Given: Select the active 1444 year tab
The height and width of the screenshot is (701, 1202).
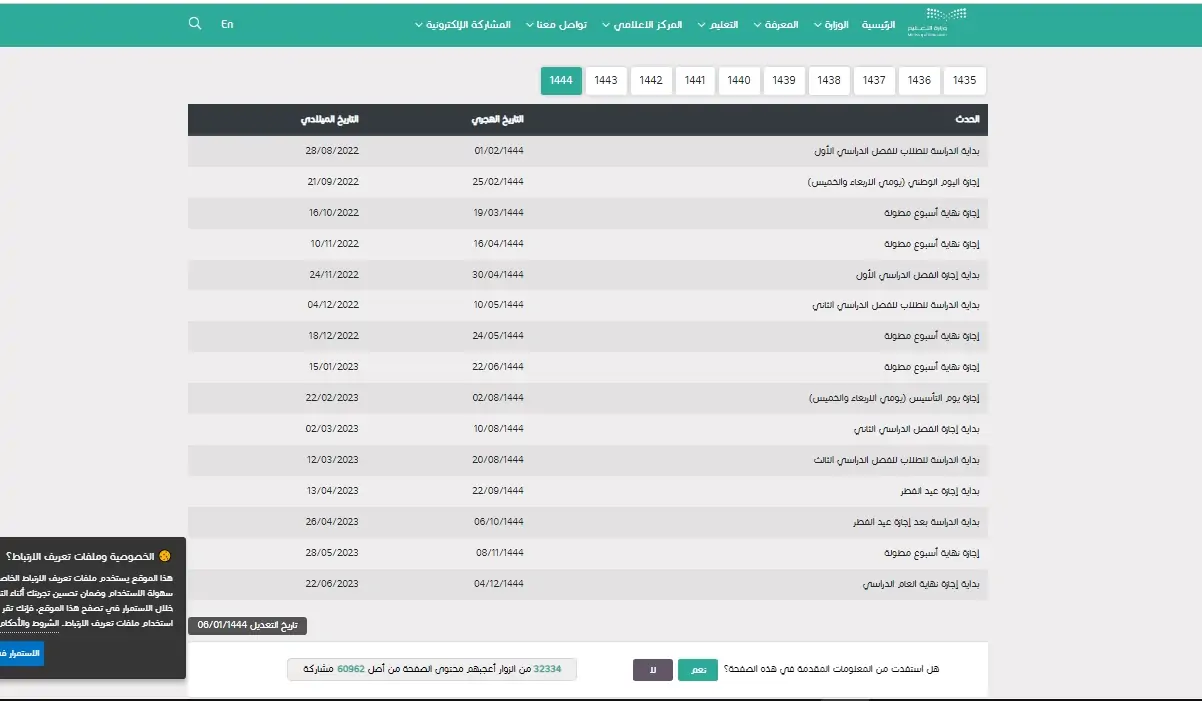Looking at the screenshot, I should coord(561,81).
